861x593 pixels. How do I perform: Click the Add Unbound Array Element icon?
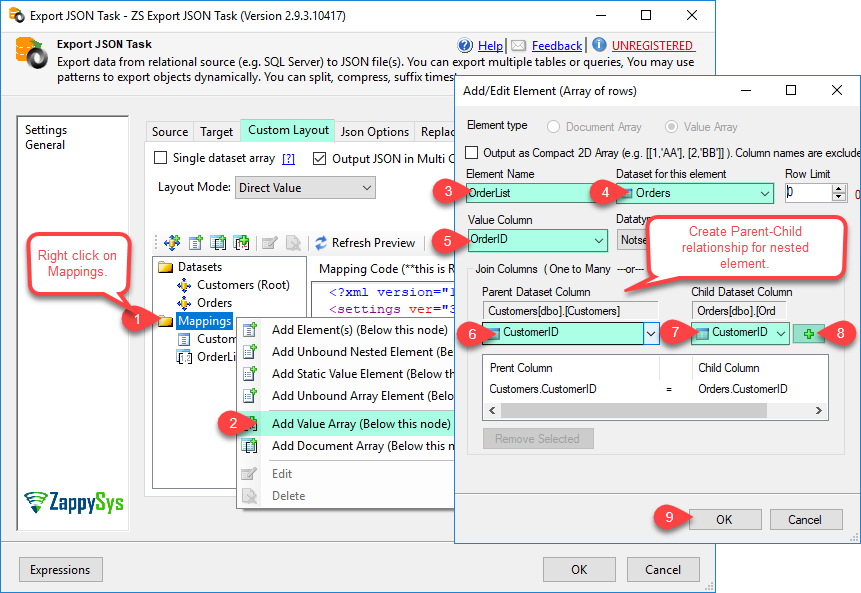coord(250,395)
